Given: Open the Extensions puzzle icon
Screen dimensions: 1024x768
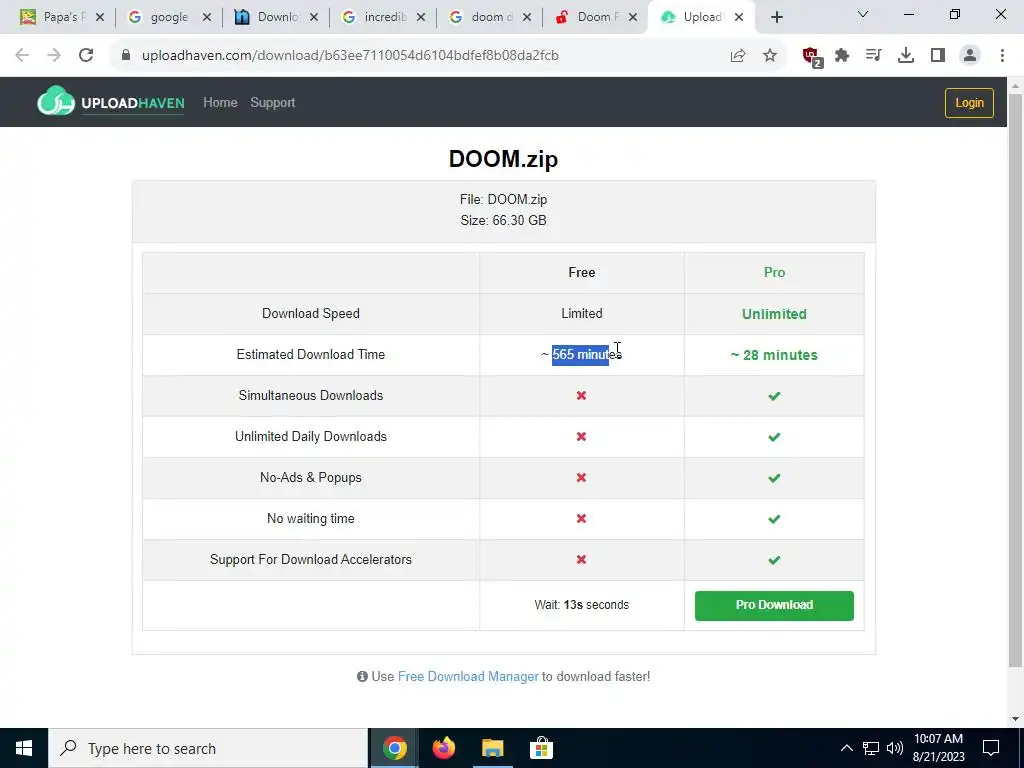Looking at the screenshot, I should point(842,56).
